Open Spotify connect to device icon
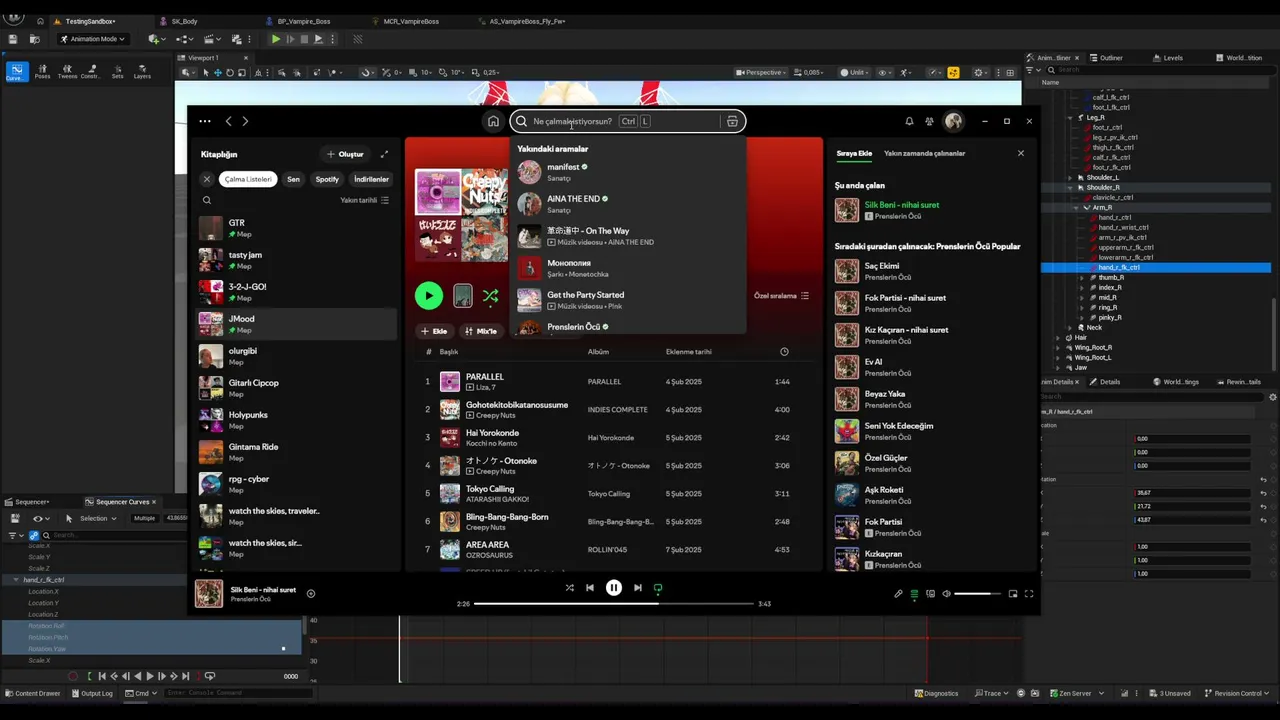 click(x=930, y=594)
